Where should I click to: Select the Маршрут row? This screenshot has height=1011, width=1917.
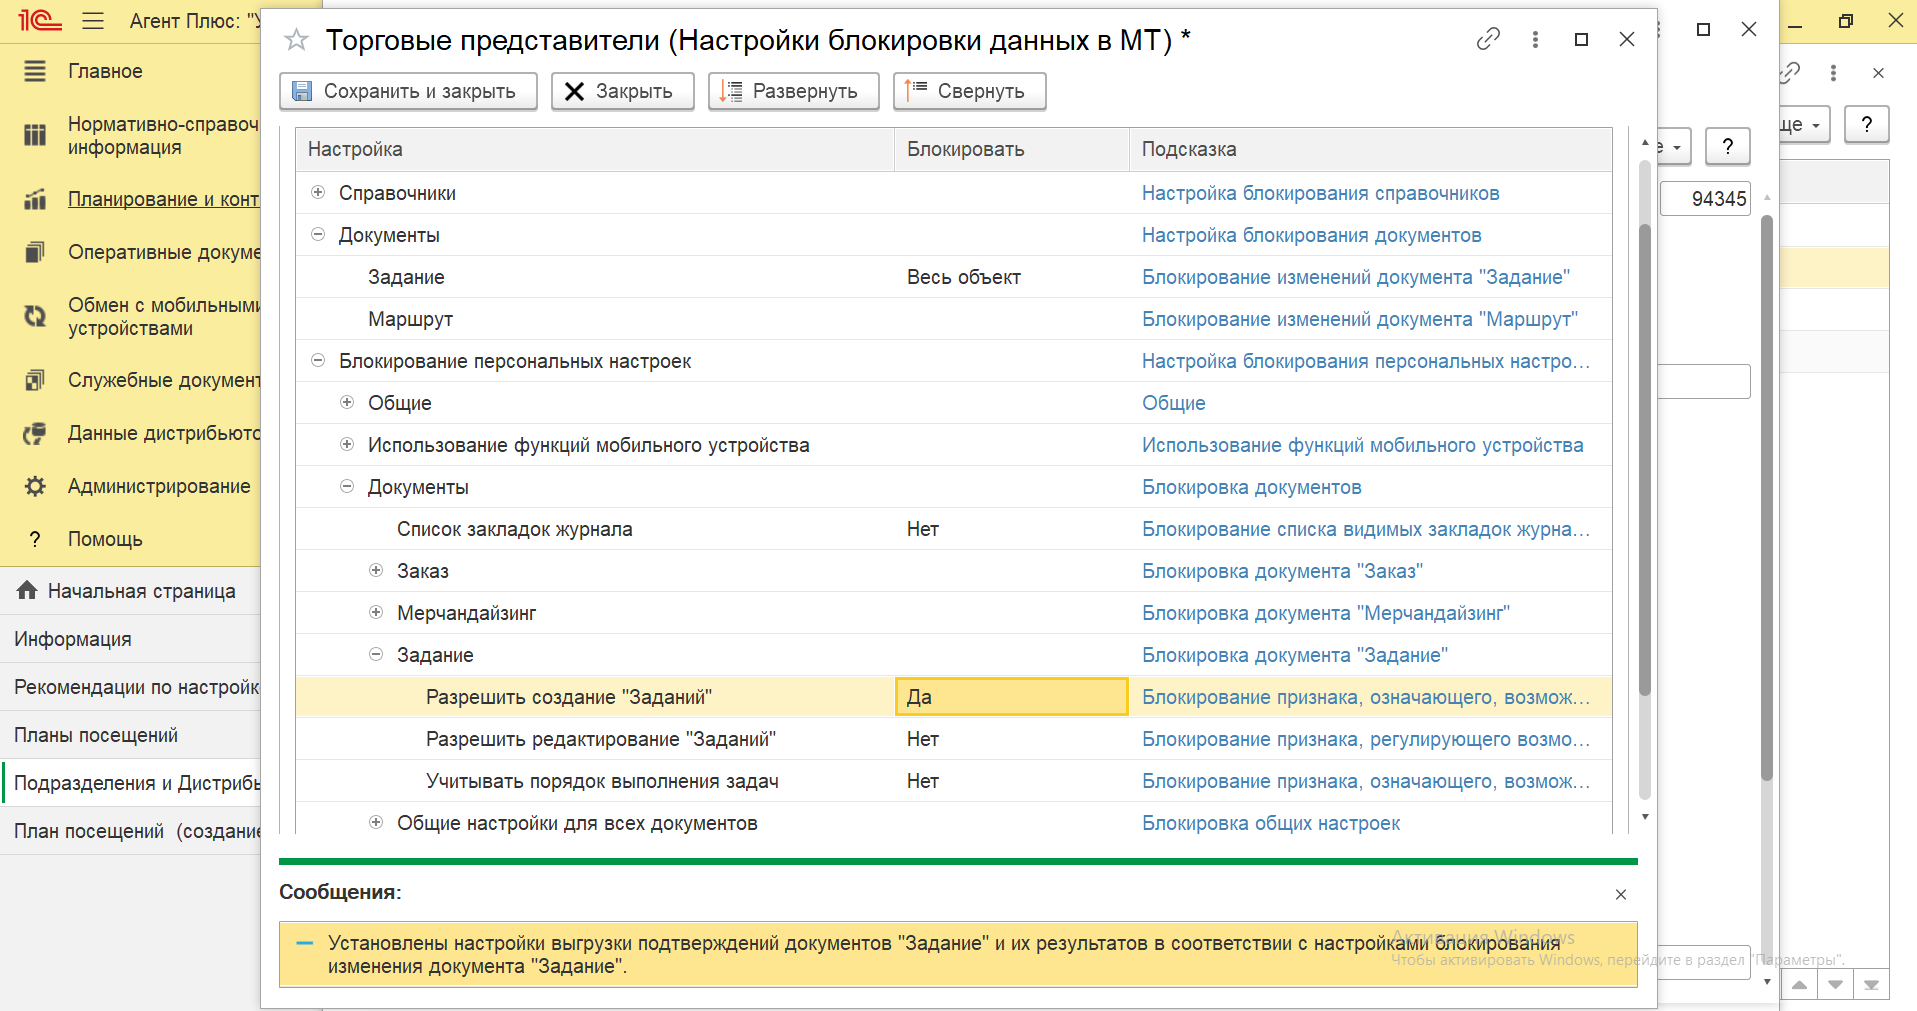coord(954,319)
